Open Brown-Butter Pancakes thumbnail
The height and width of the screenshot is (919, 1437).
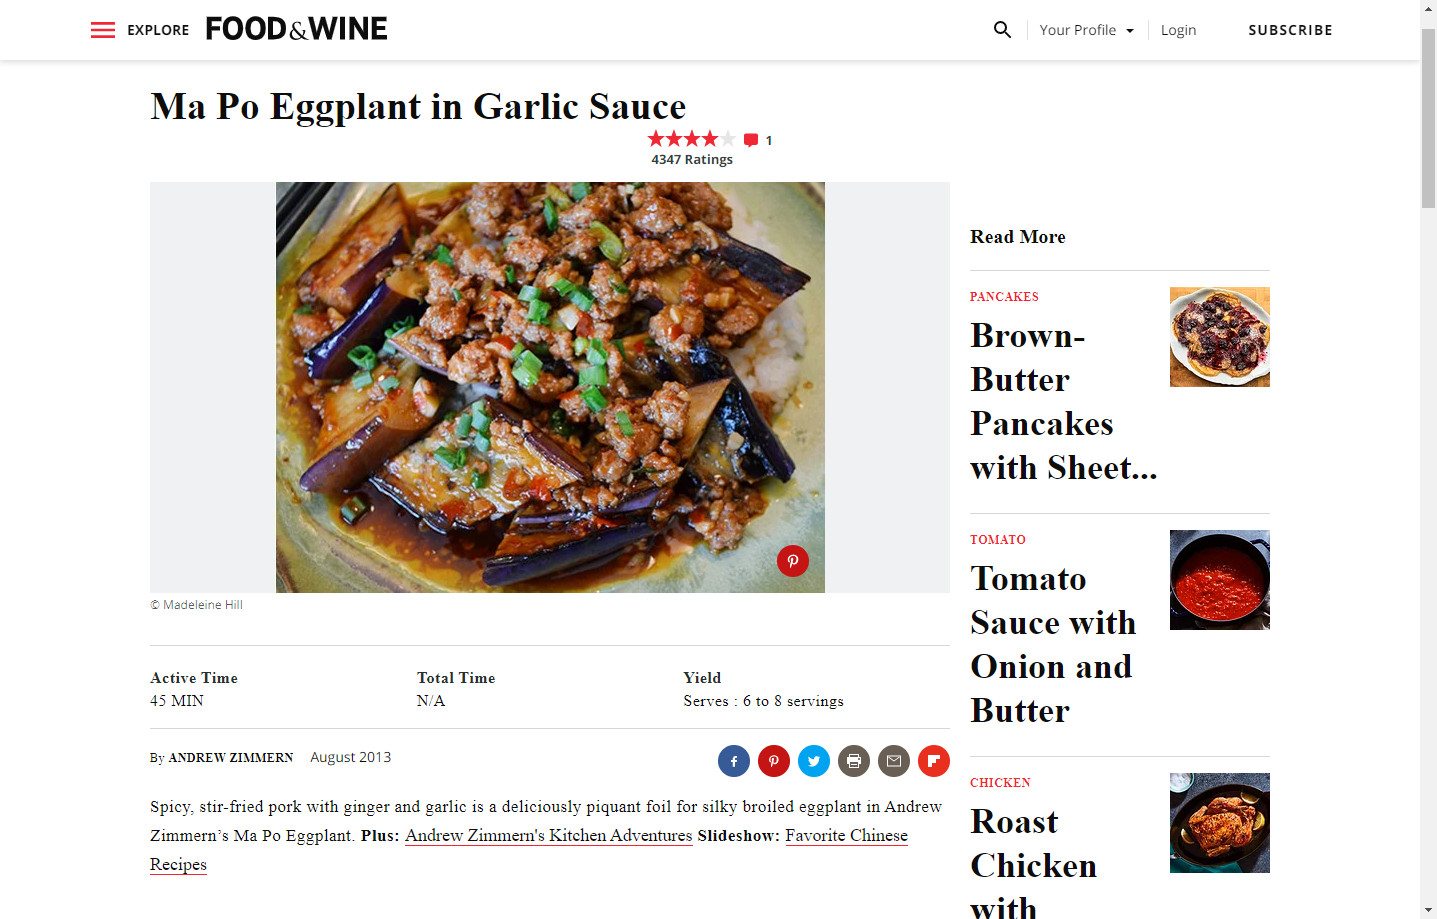click(x=1220, y=337)
